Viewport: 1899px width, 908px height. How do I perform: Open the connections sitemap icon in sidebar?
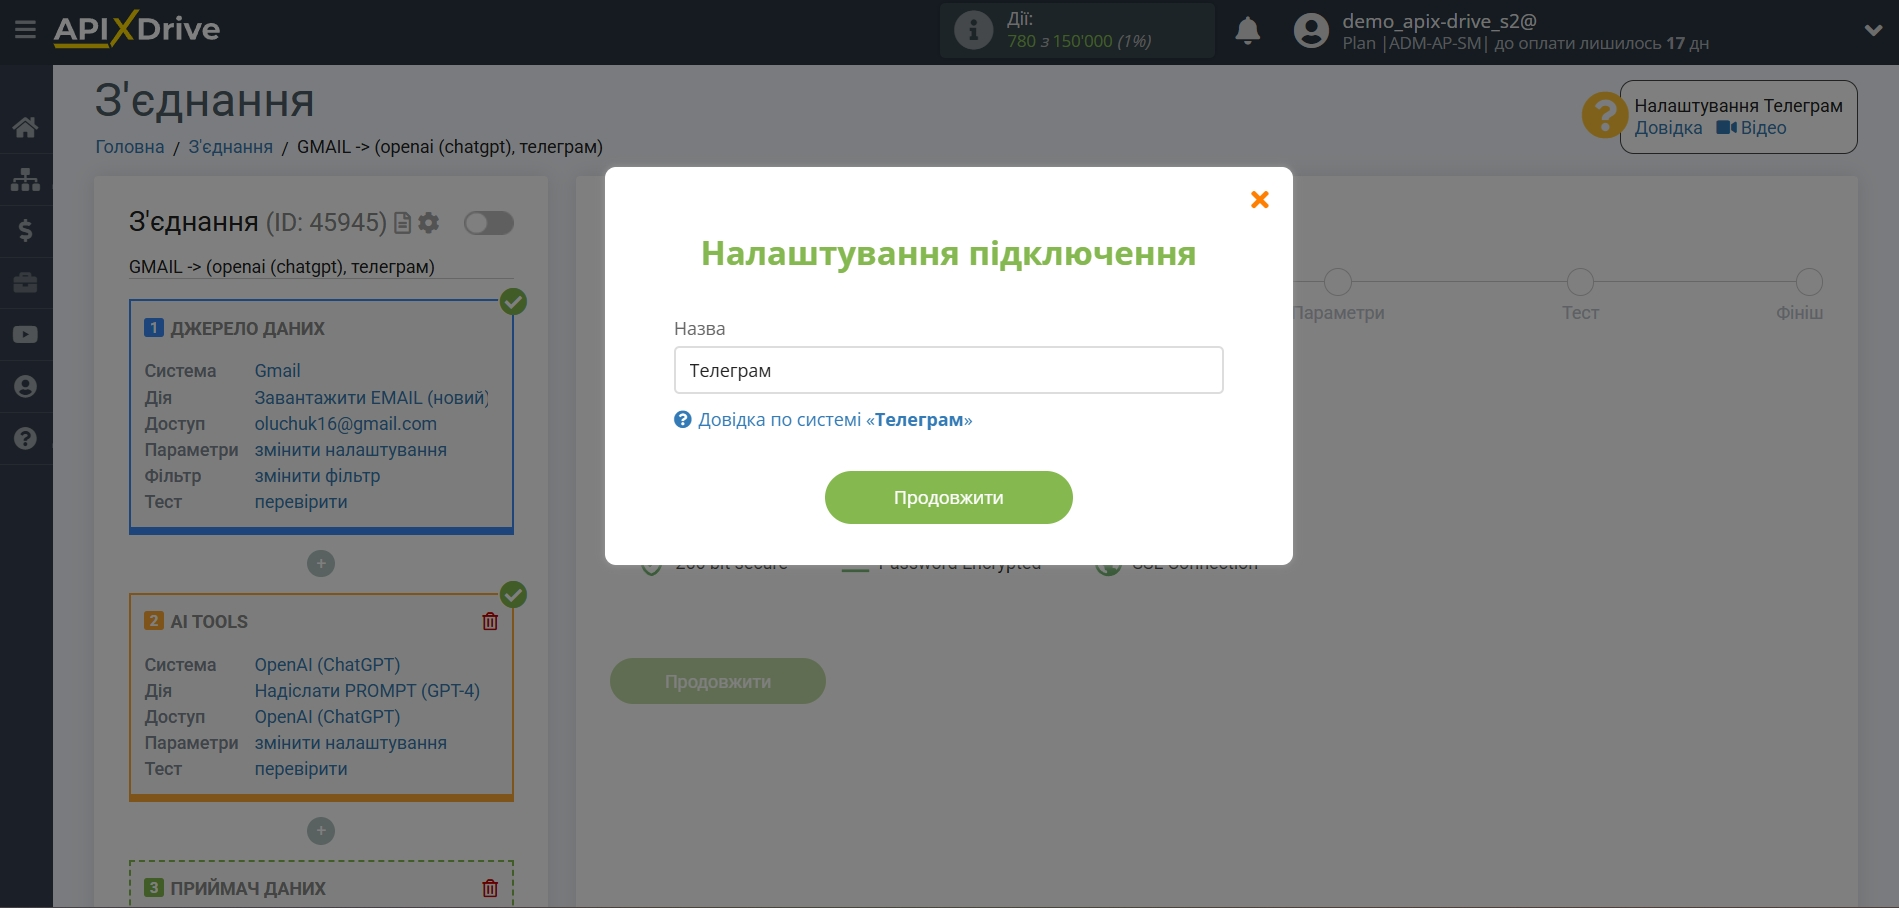point(25,179)
